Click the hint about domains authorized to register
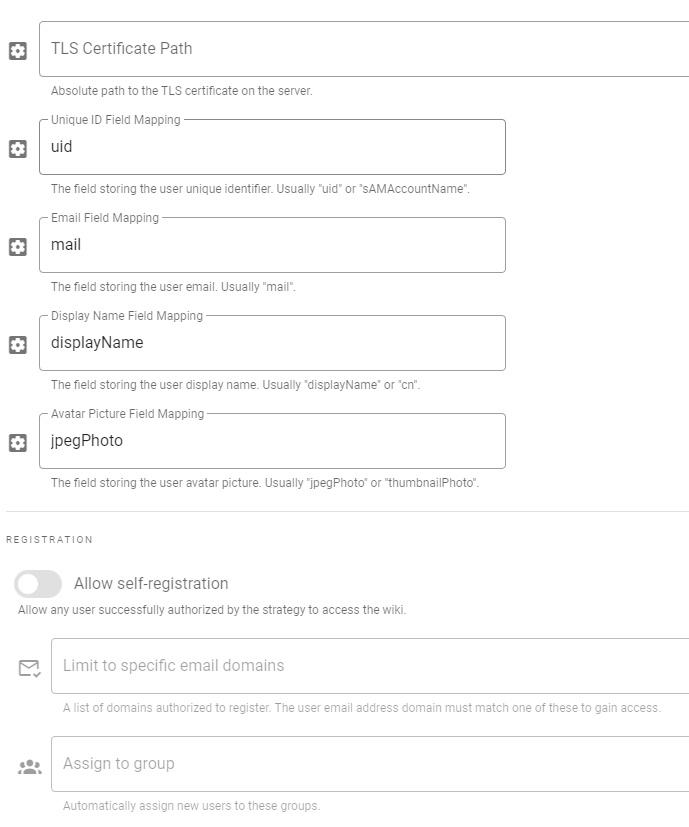689x827 pixels. pos(361,708)
